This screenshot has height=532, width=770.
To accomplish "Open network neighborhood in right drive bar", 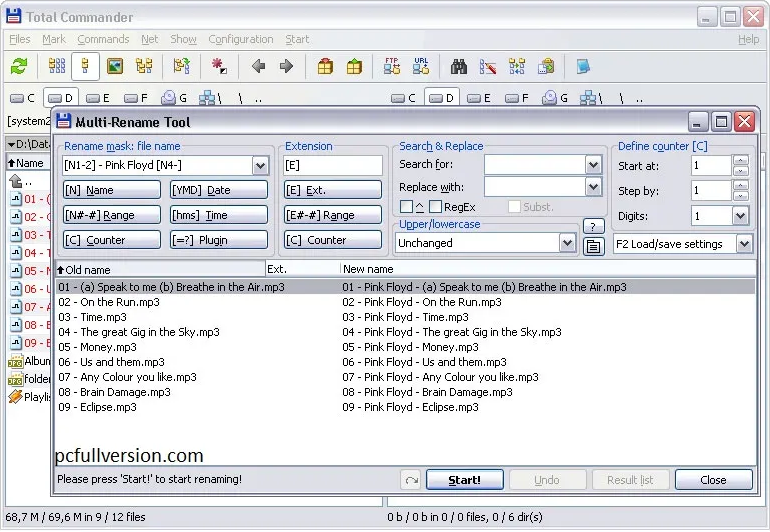I will 593,98.
